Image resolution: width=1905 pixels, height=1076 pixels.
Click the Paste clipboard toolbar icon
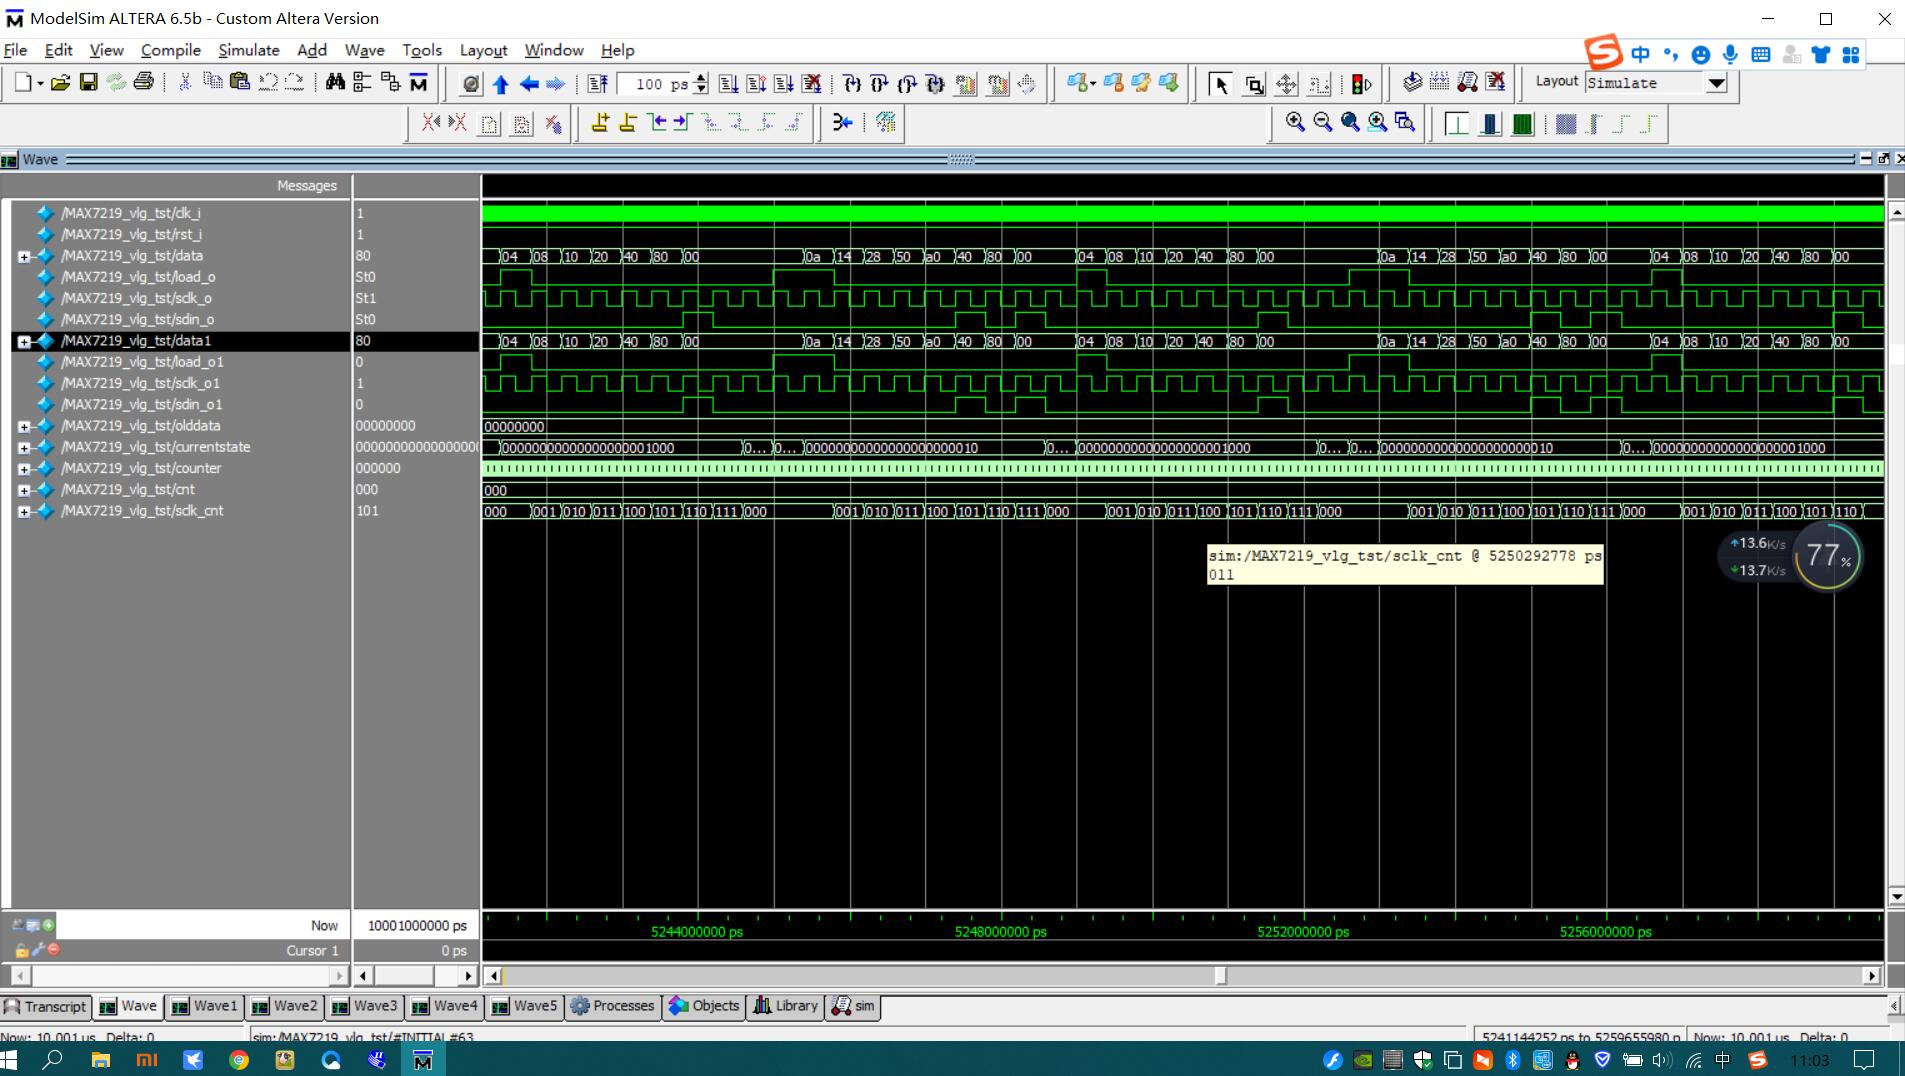click(x=239, y=83)
